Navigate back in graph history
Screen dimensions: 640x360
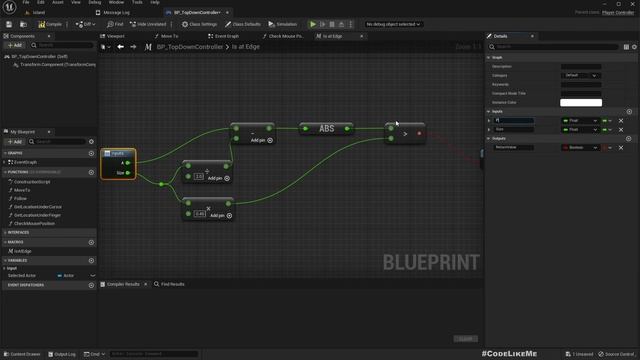[x=120, y=47]
